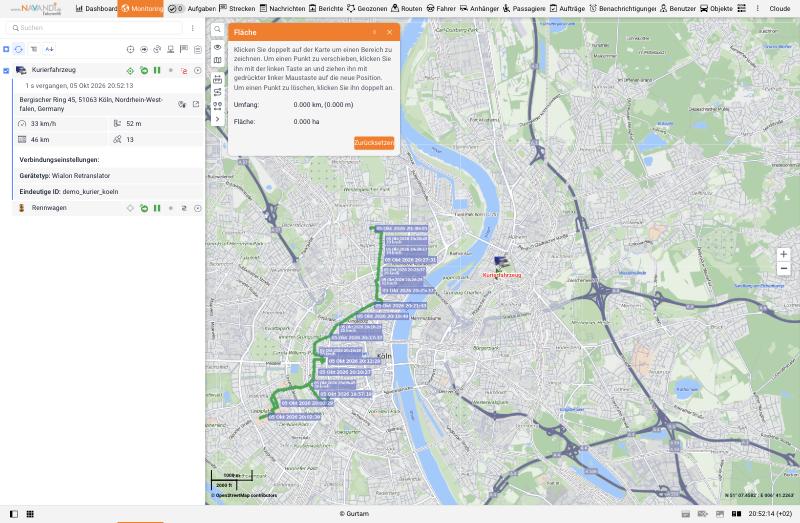800x523 pixels.
Task: Uncheck the Kurierfahrzeug checkbox
Action: 6,71
